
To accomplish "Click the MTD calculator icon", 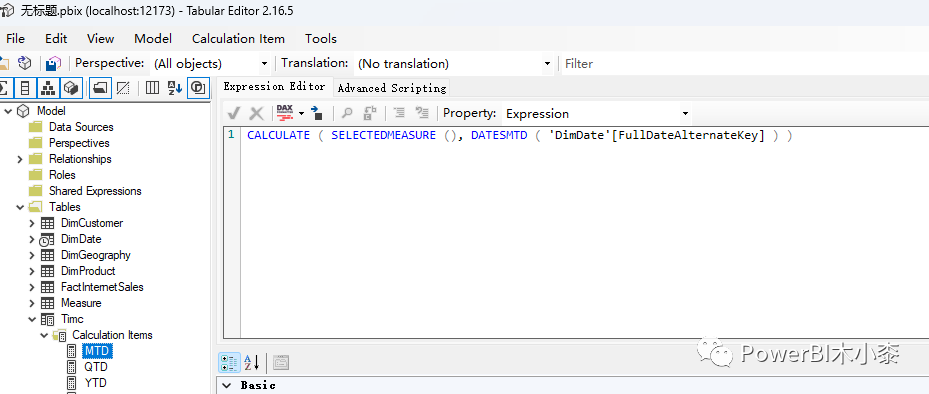I will 72,351.
